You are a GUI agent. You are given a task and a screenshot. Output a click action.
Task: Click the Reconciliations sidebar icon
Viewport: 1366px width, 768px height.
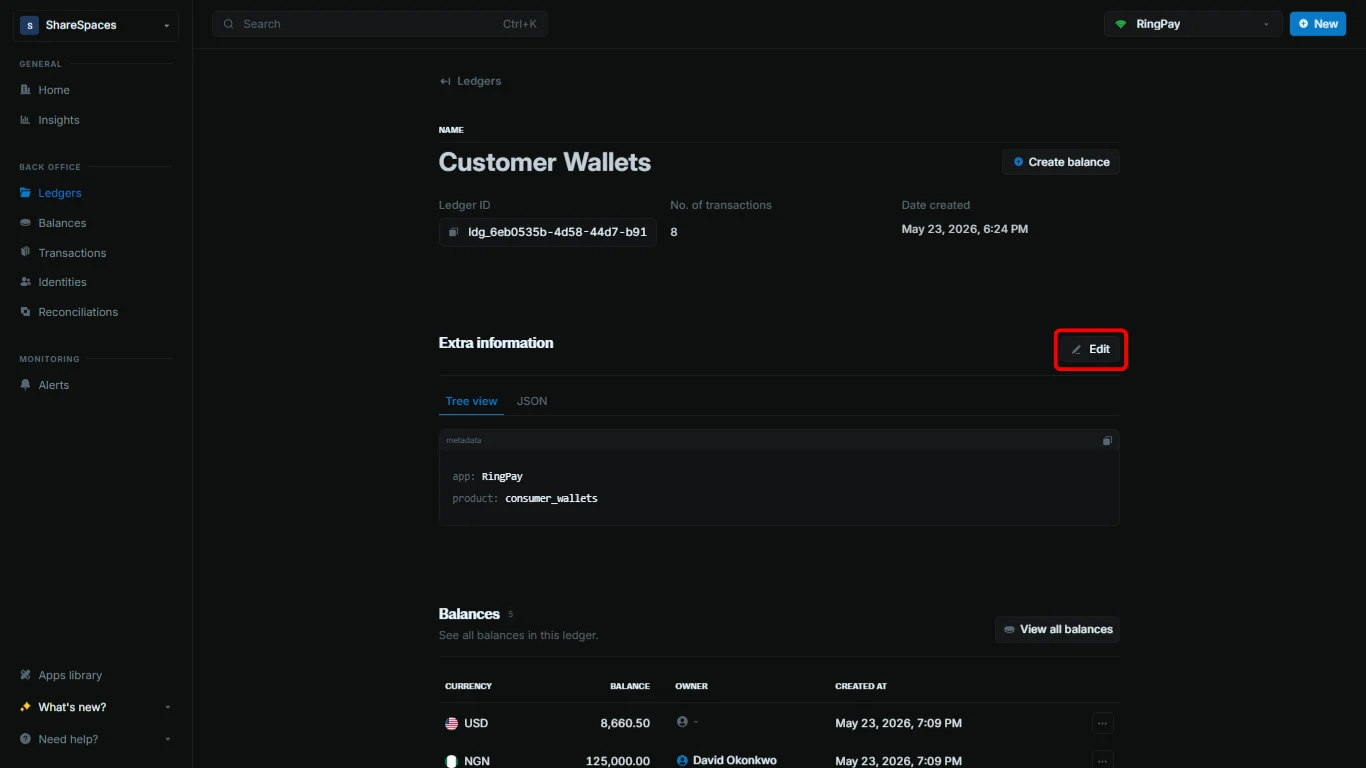tap(26, 312)
